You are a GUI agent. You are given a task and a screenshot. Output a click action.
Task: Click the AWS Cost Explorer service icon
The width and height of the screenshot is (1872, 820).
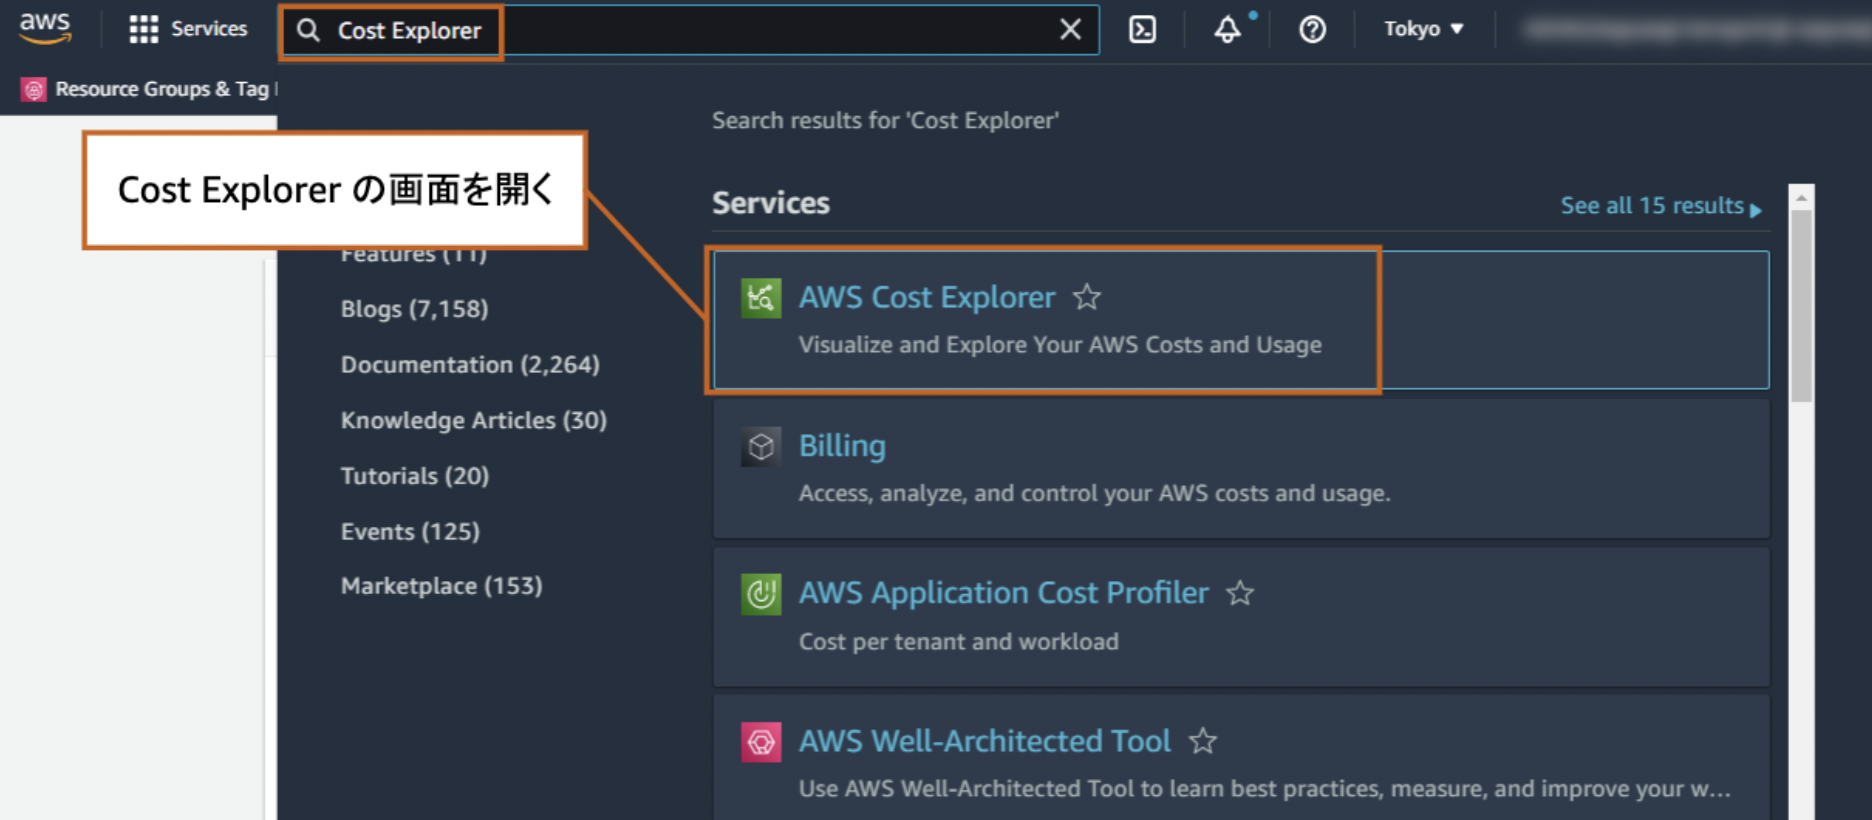tap(761, 298)
